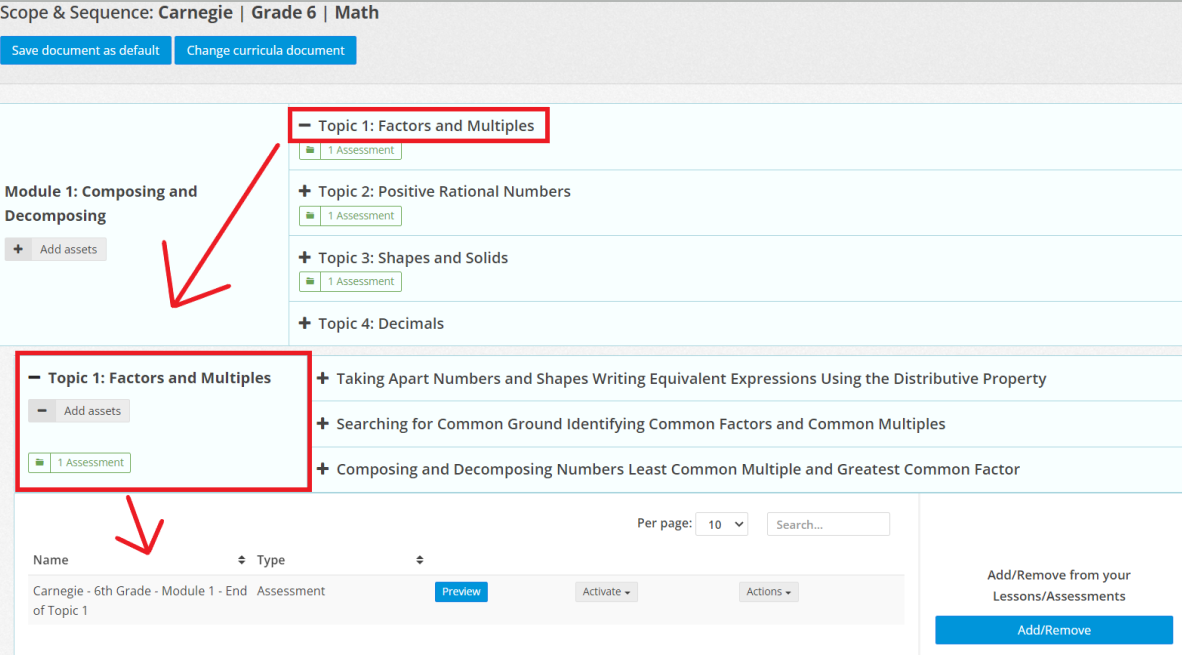1182x655 pixels.
Task: Open the Activate dropdown for the assessment
Action: tap(606, 592)
